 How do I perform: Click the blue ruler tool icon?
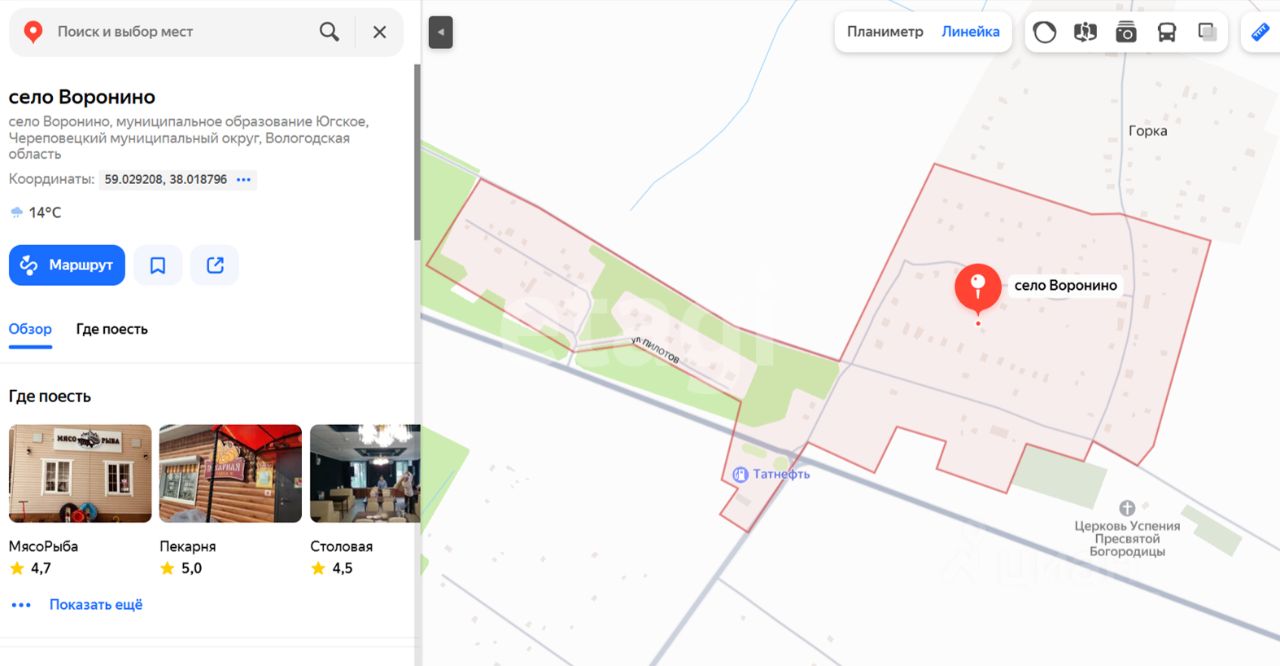tap(1260, 32)
